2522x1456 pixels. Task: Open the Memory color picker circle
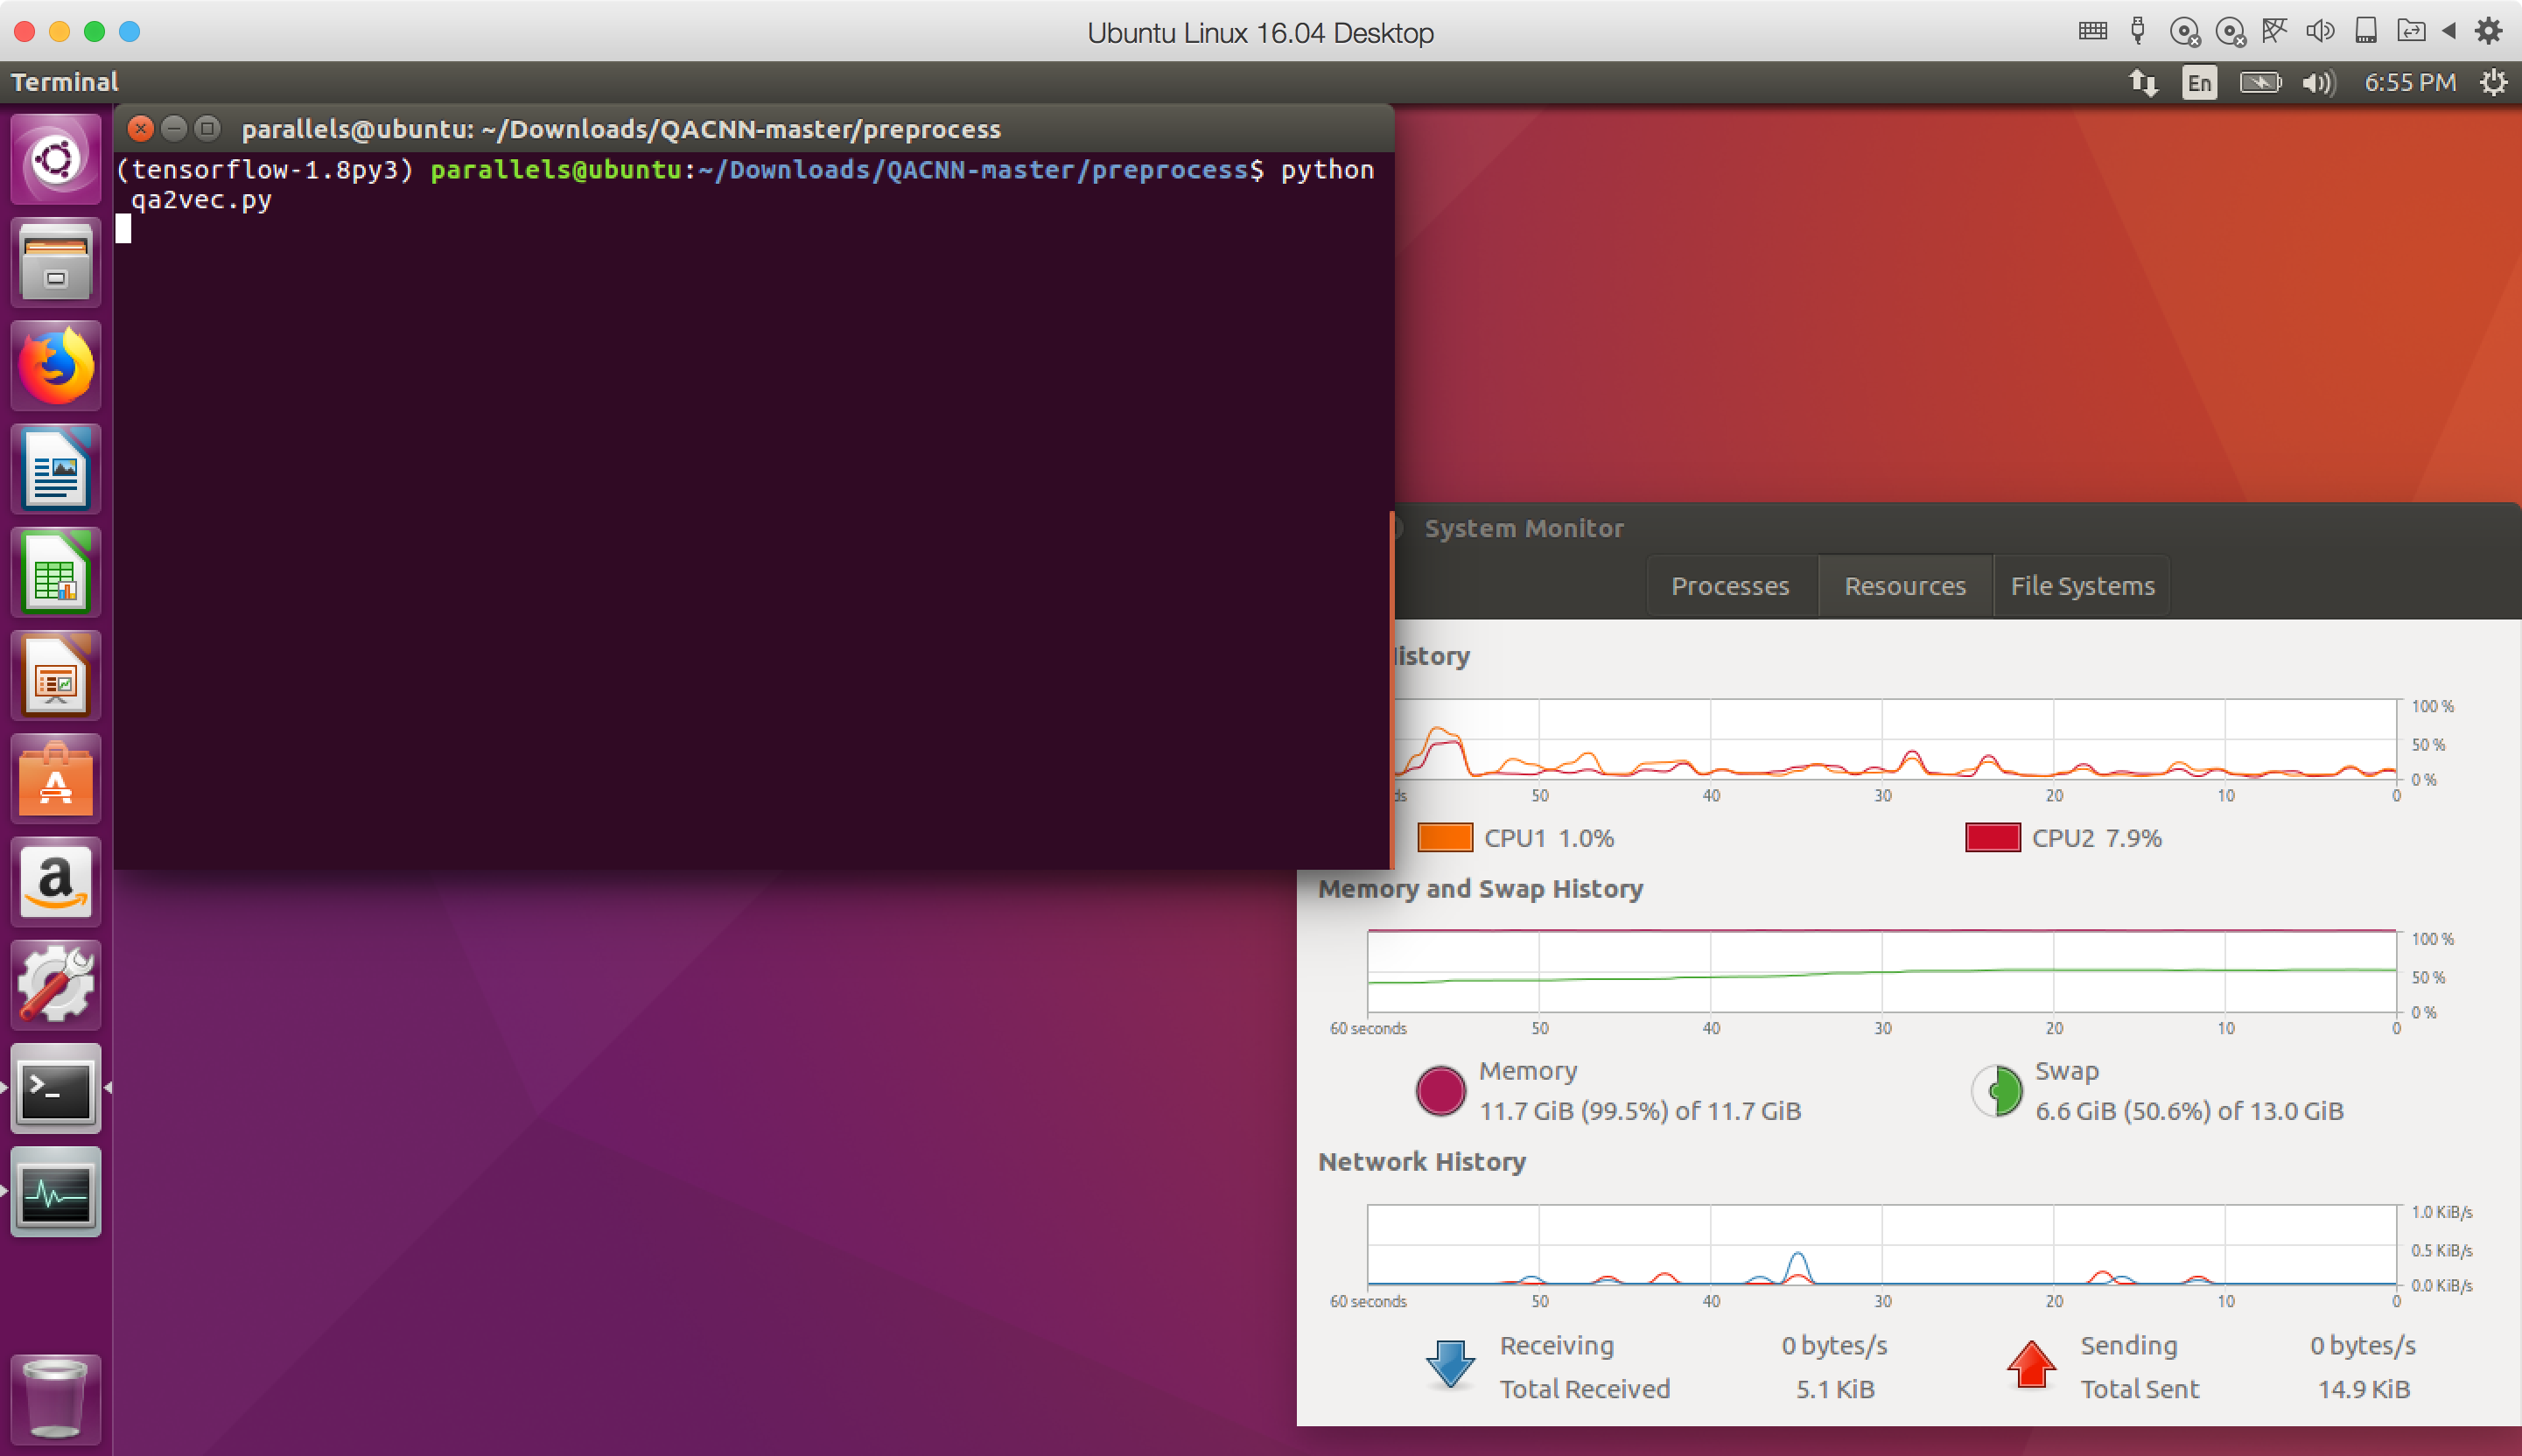pos(1440,1091)
